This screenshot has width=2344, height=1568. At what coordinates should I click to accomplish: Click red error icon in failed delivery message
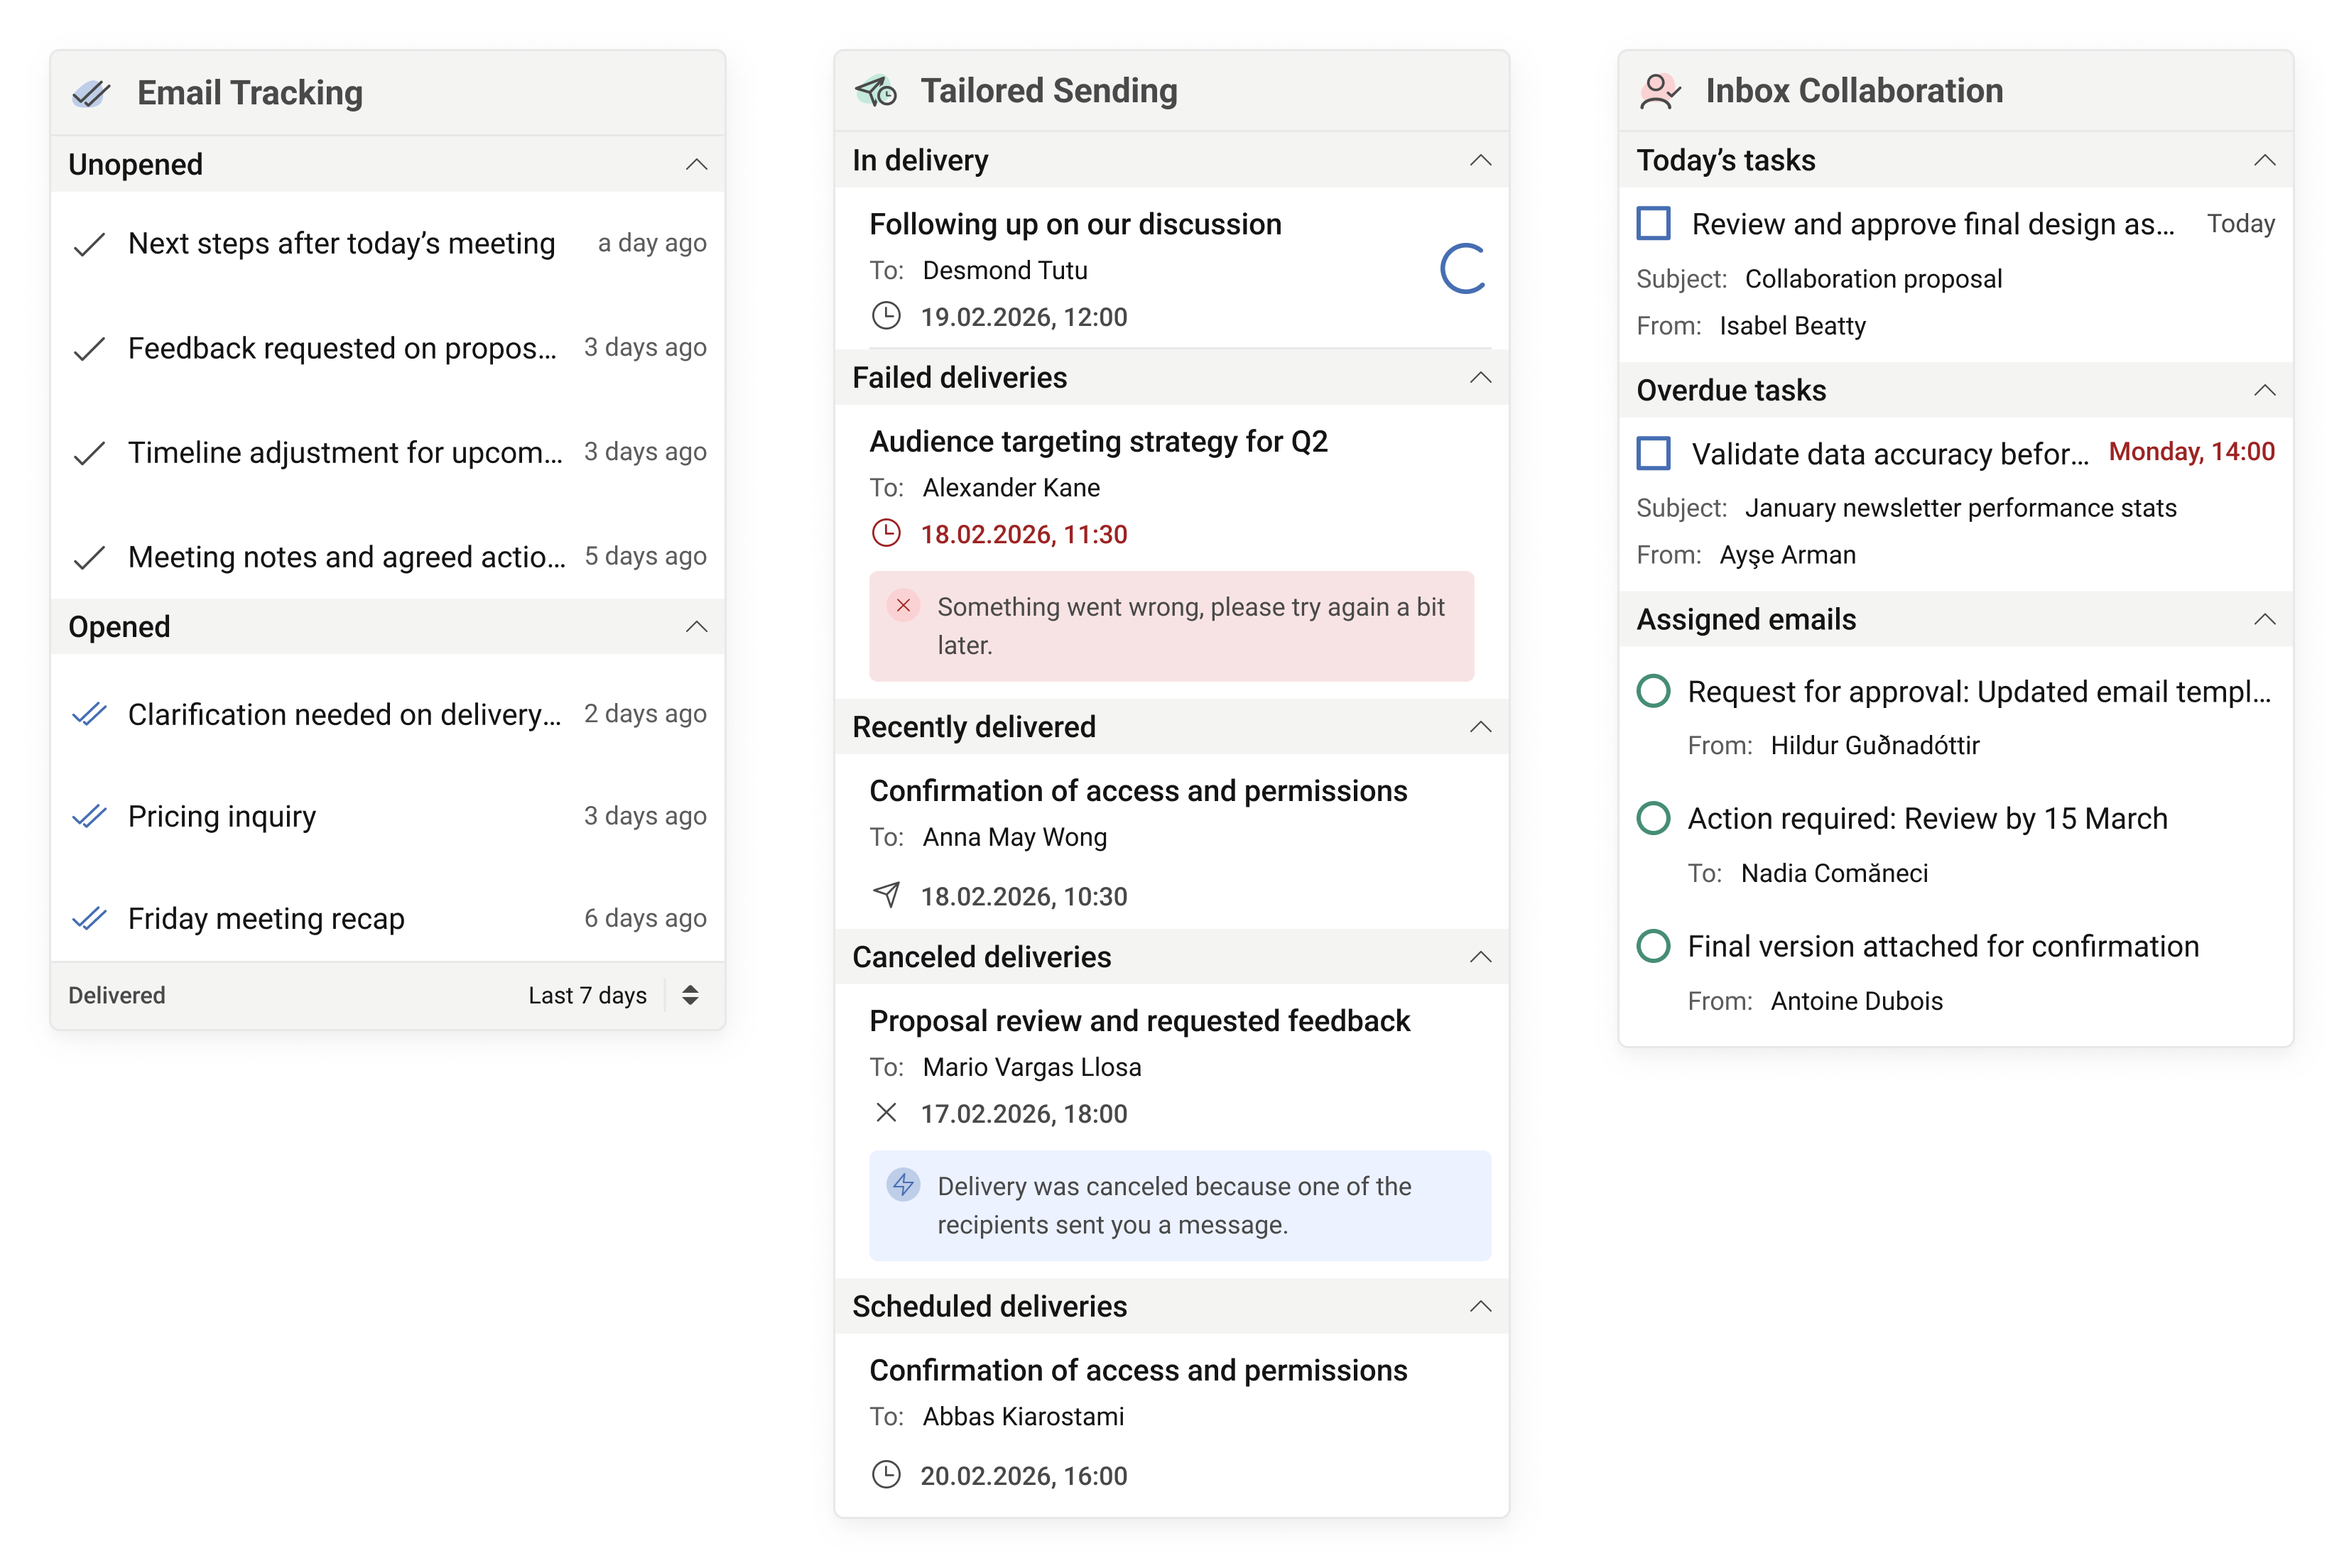(903, 605)
